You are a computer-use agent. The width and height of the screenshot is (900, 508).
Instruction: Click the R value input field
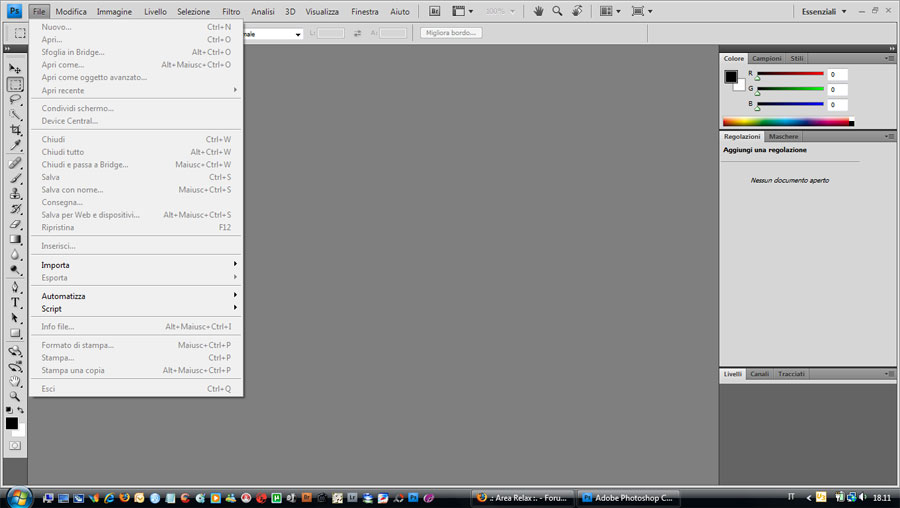pyautogui.click(x=837, y=75)
